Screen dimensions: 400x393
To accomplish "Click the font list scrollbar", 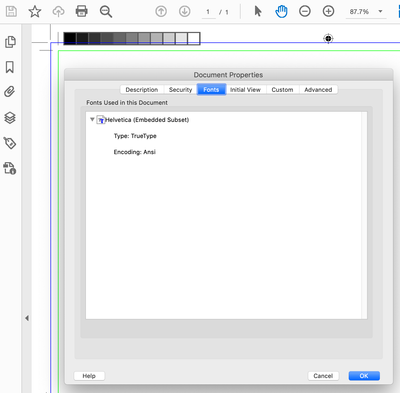I will click(364, 215).
